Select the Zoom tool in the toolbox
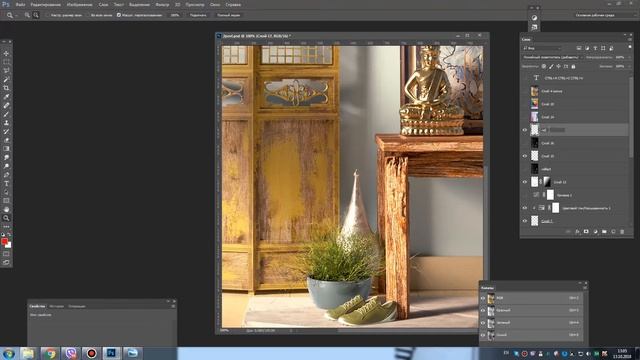Image resolution: width=640 pixels, height=360 pixels. click(6, 218)
